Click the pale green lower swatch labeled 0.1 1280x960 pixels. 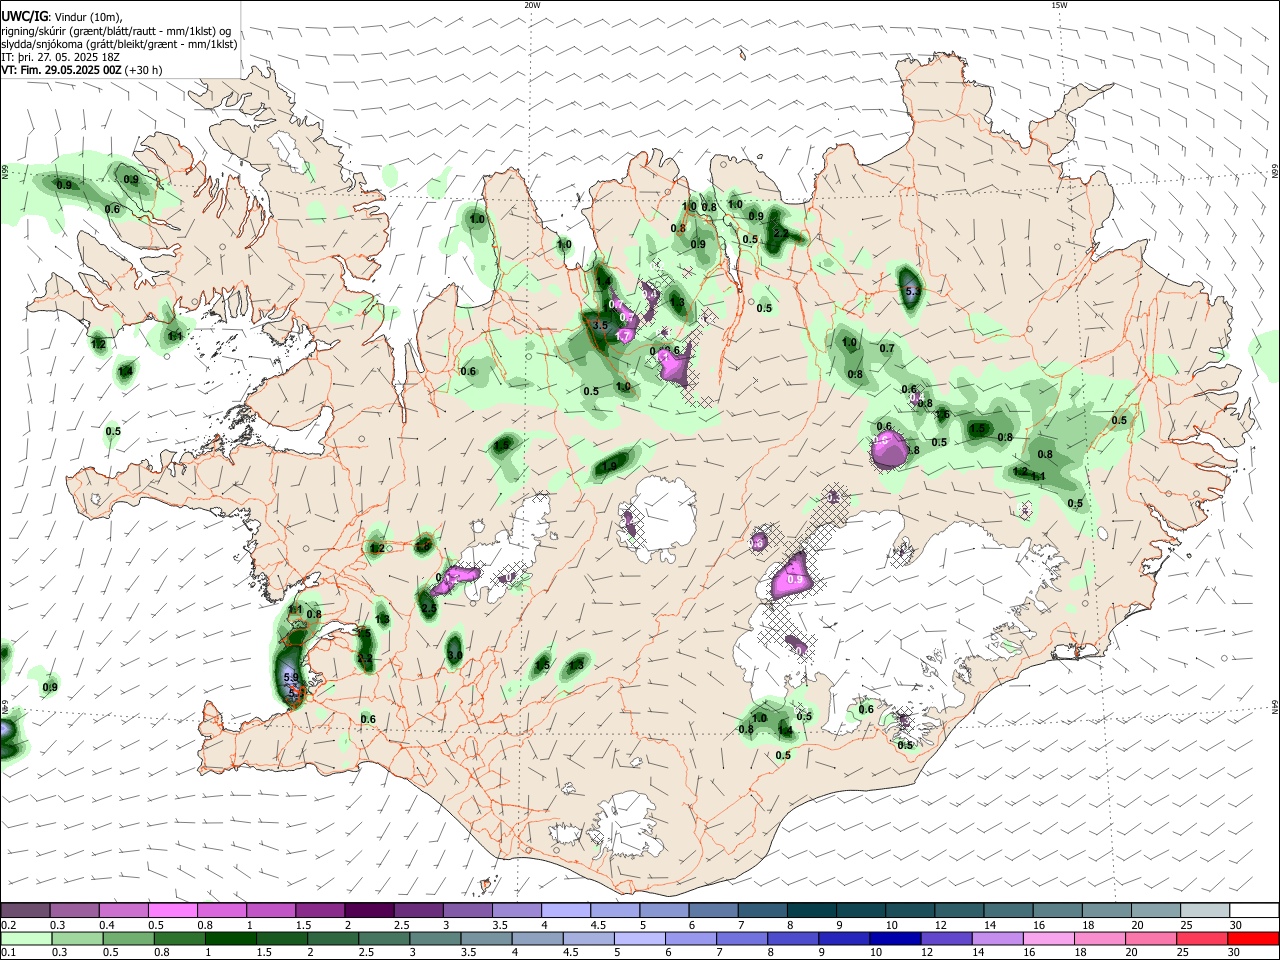[x=25, y=939]
